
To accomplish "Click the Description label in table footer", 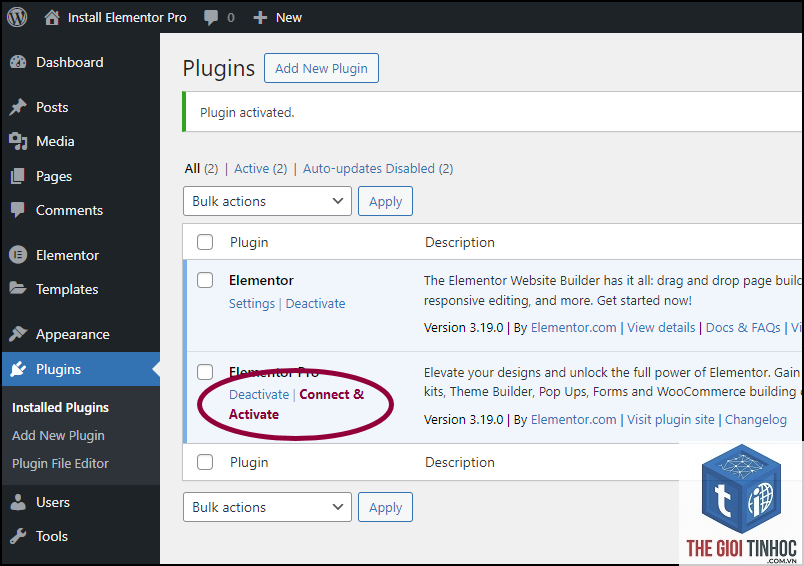I will point(459,462).
